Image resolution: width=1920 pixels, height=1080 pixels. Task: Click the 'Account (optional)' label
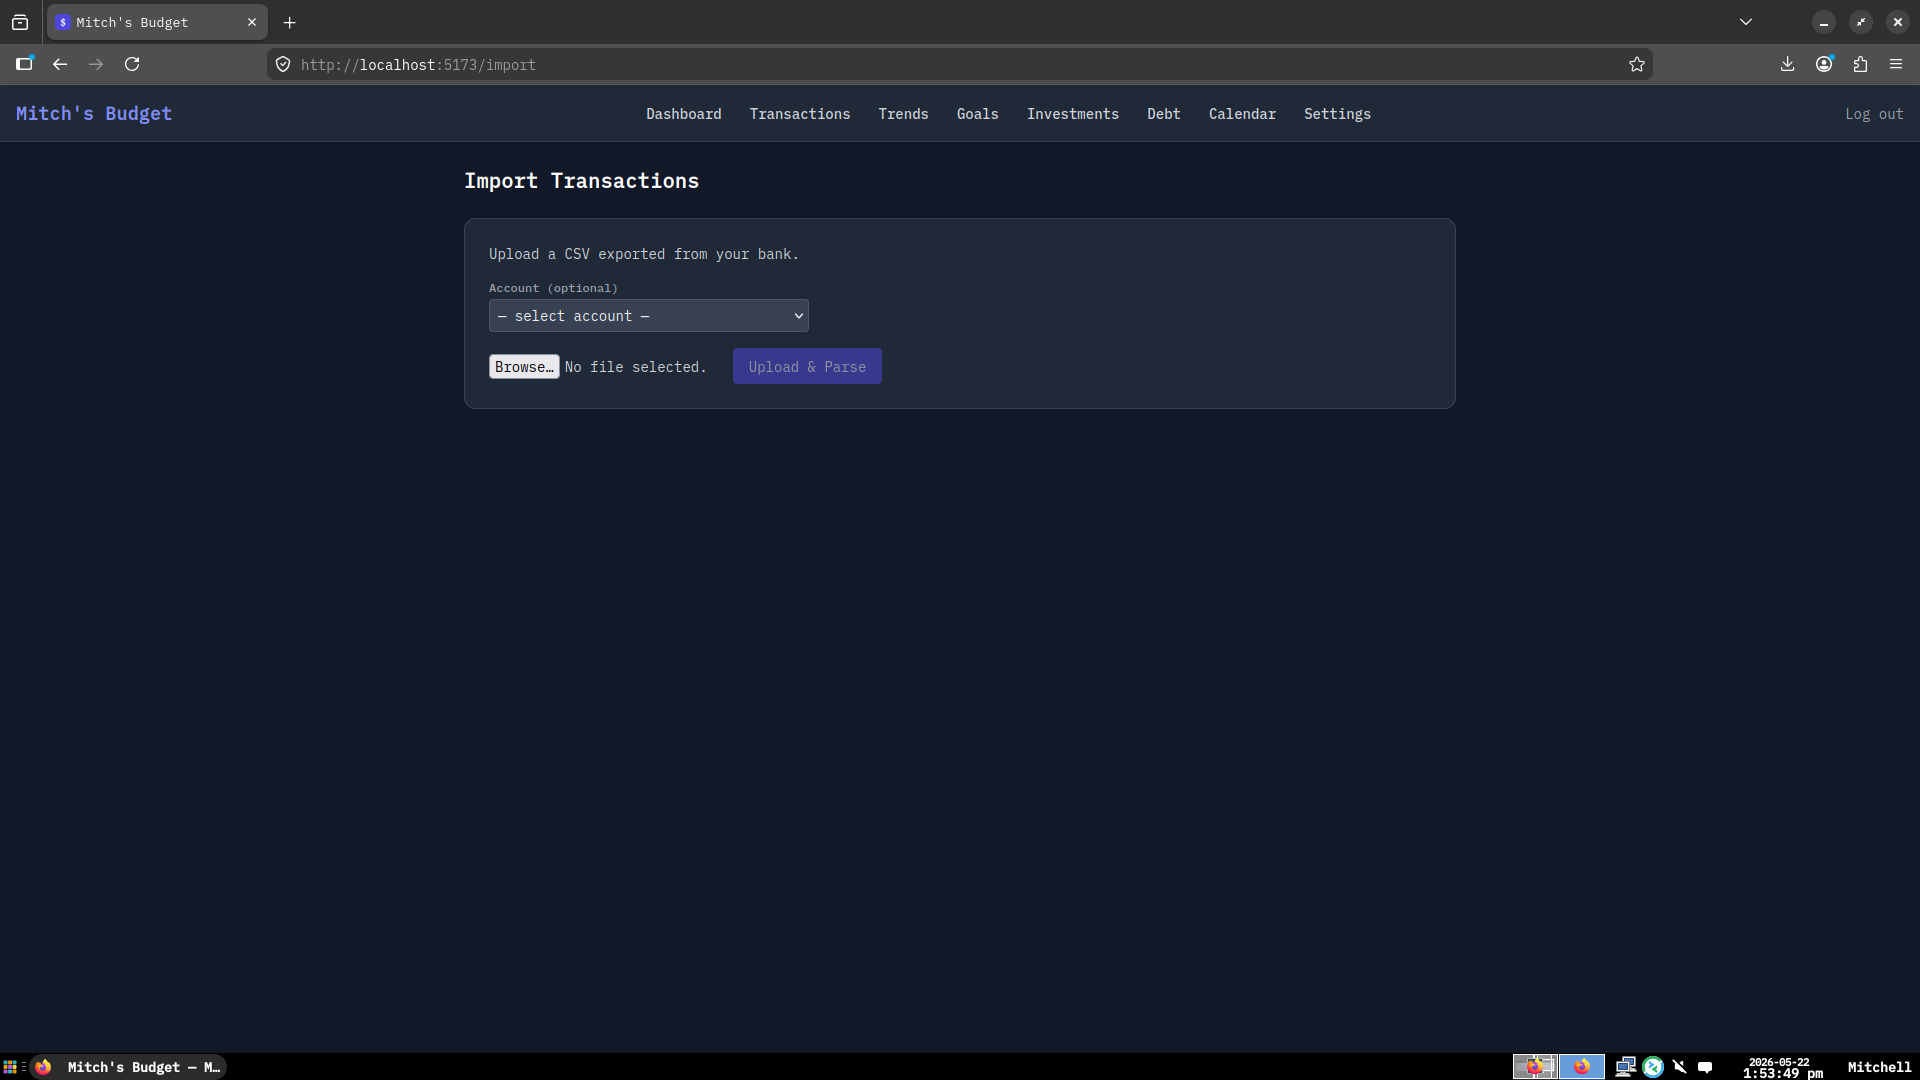tap(553, 288)
